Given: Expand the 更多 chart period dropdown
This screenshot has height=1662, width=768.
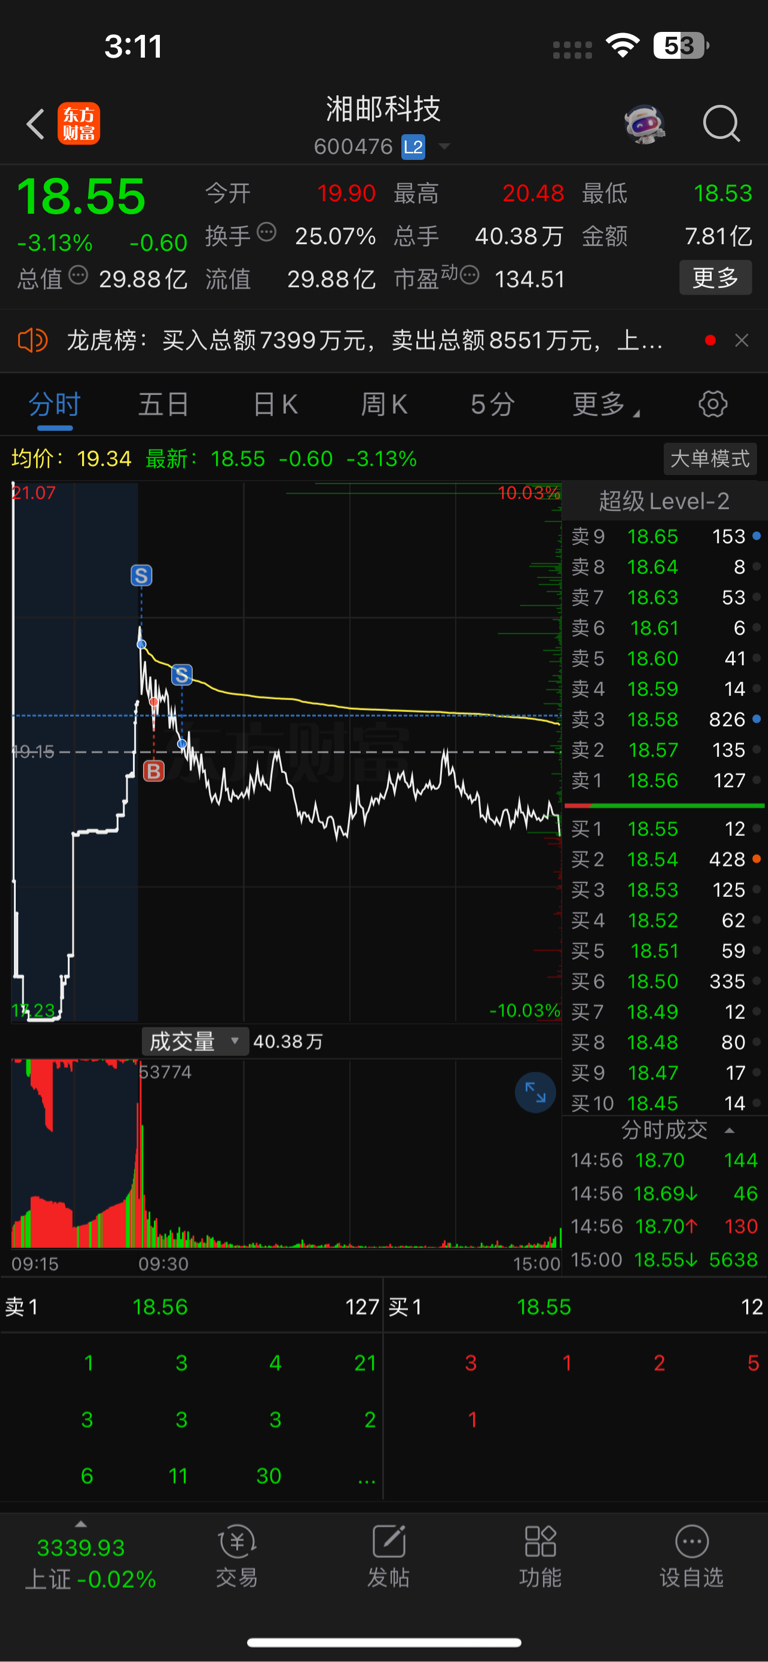Looking at the screenshot, I should coord(605,404).
